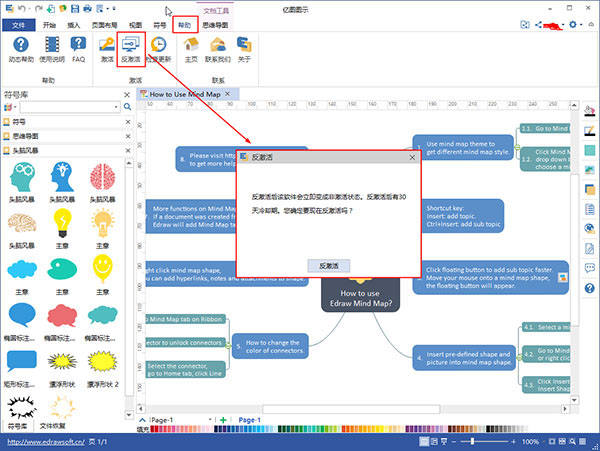Switch to the 开始 ribbon tab

click(49, 25)
